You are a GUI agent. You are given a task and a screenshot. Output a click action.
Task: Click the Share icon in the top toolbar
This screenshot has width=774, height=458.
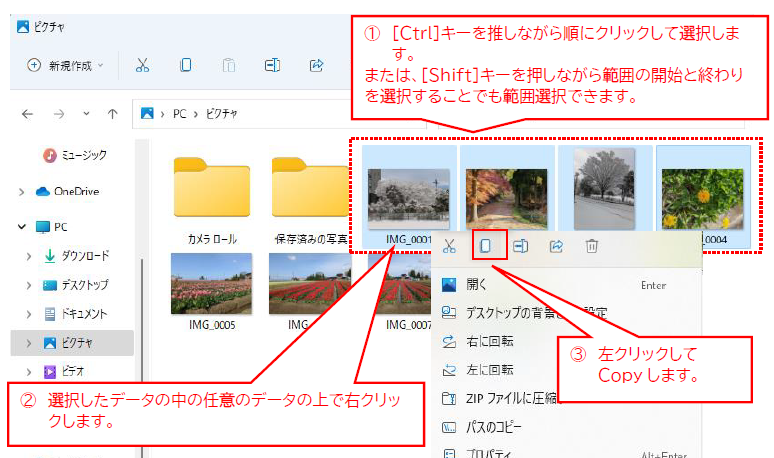click(x=316, y=65)
